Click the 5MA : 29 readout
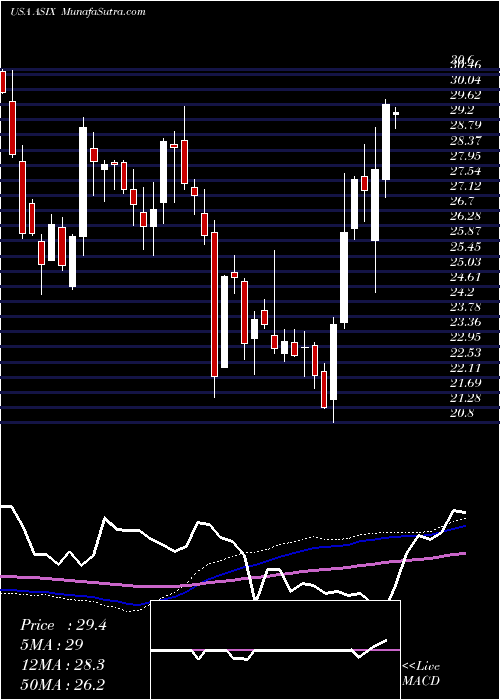The image size is (500, 700). coord(52,645)
